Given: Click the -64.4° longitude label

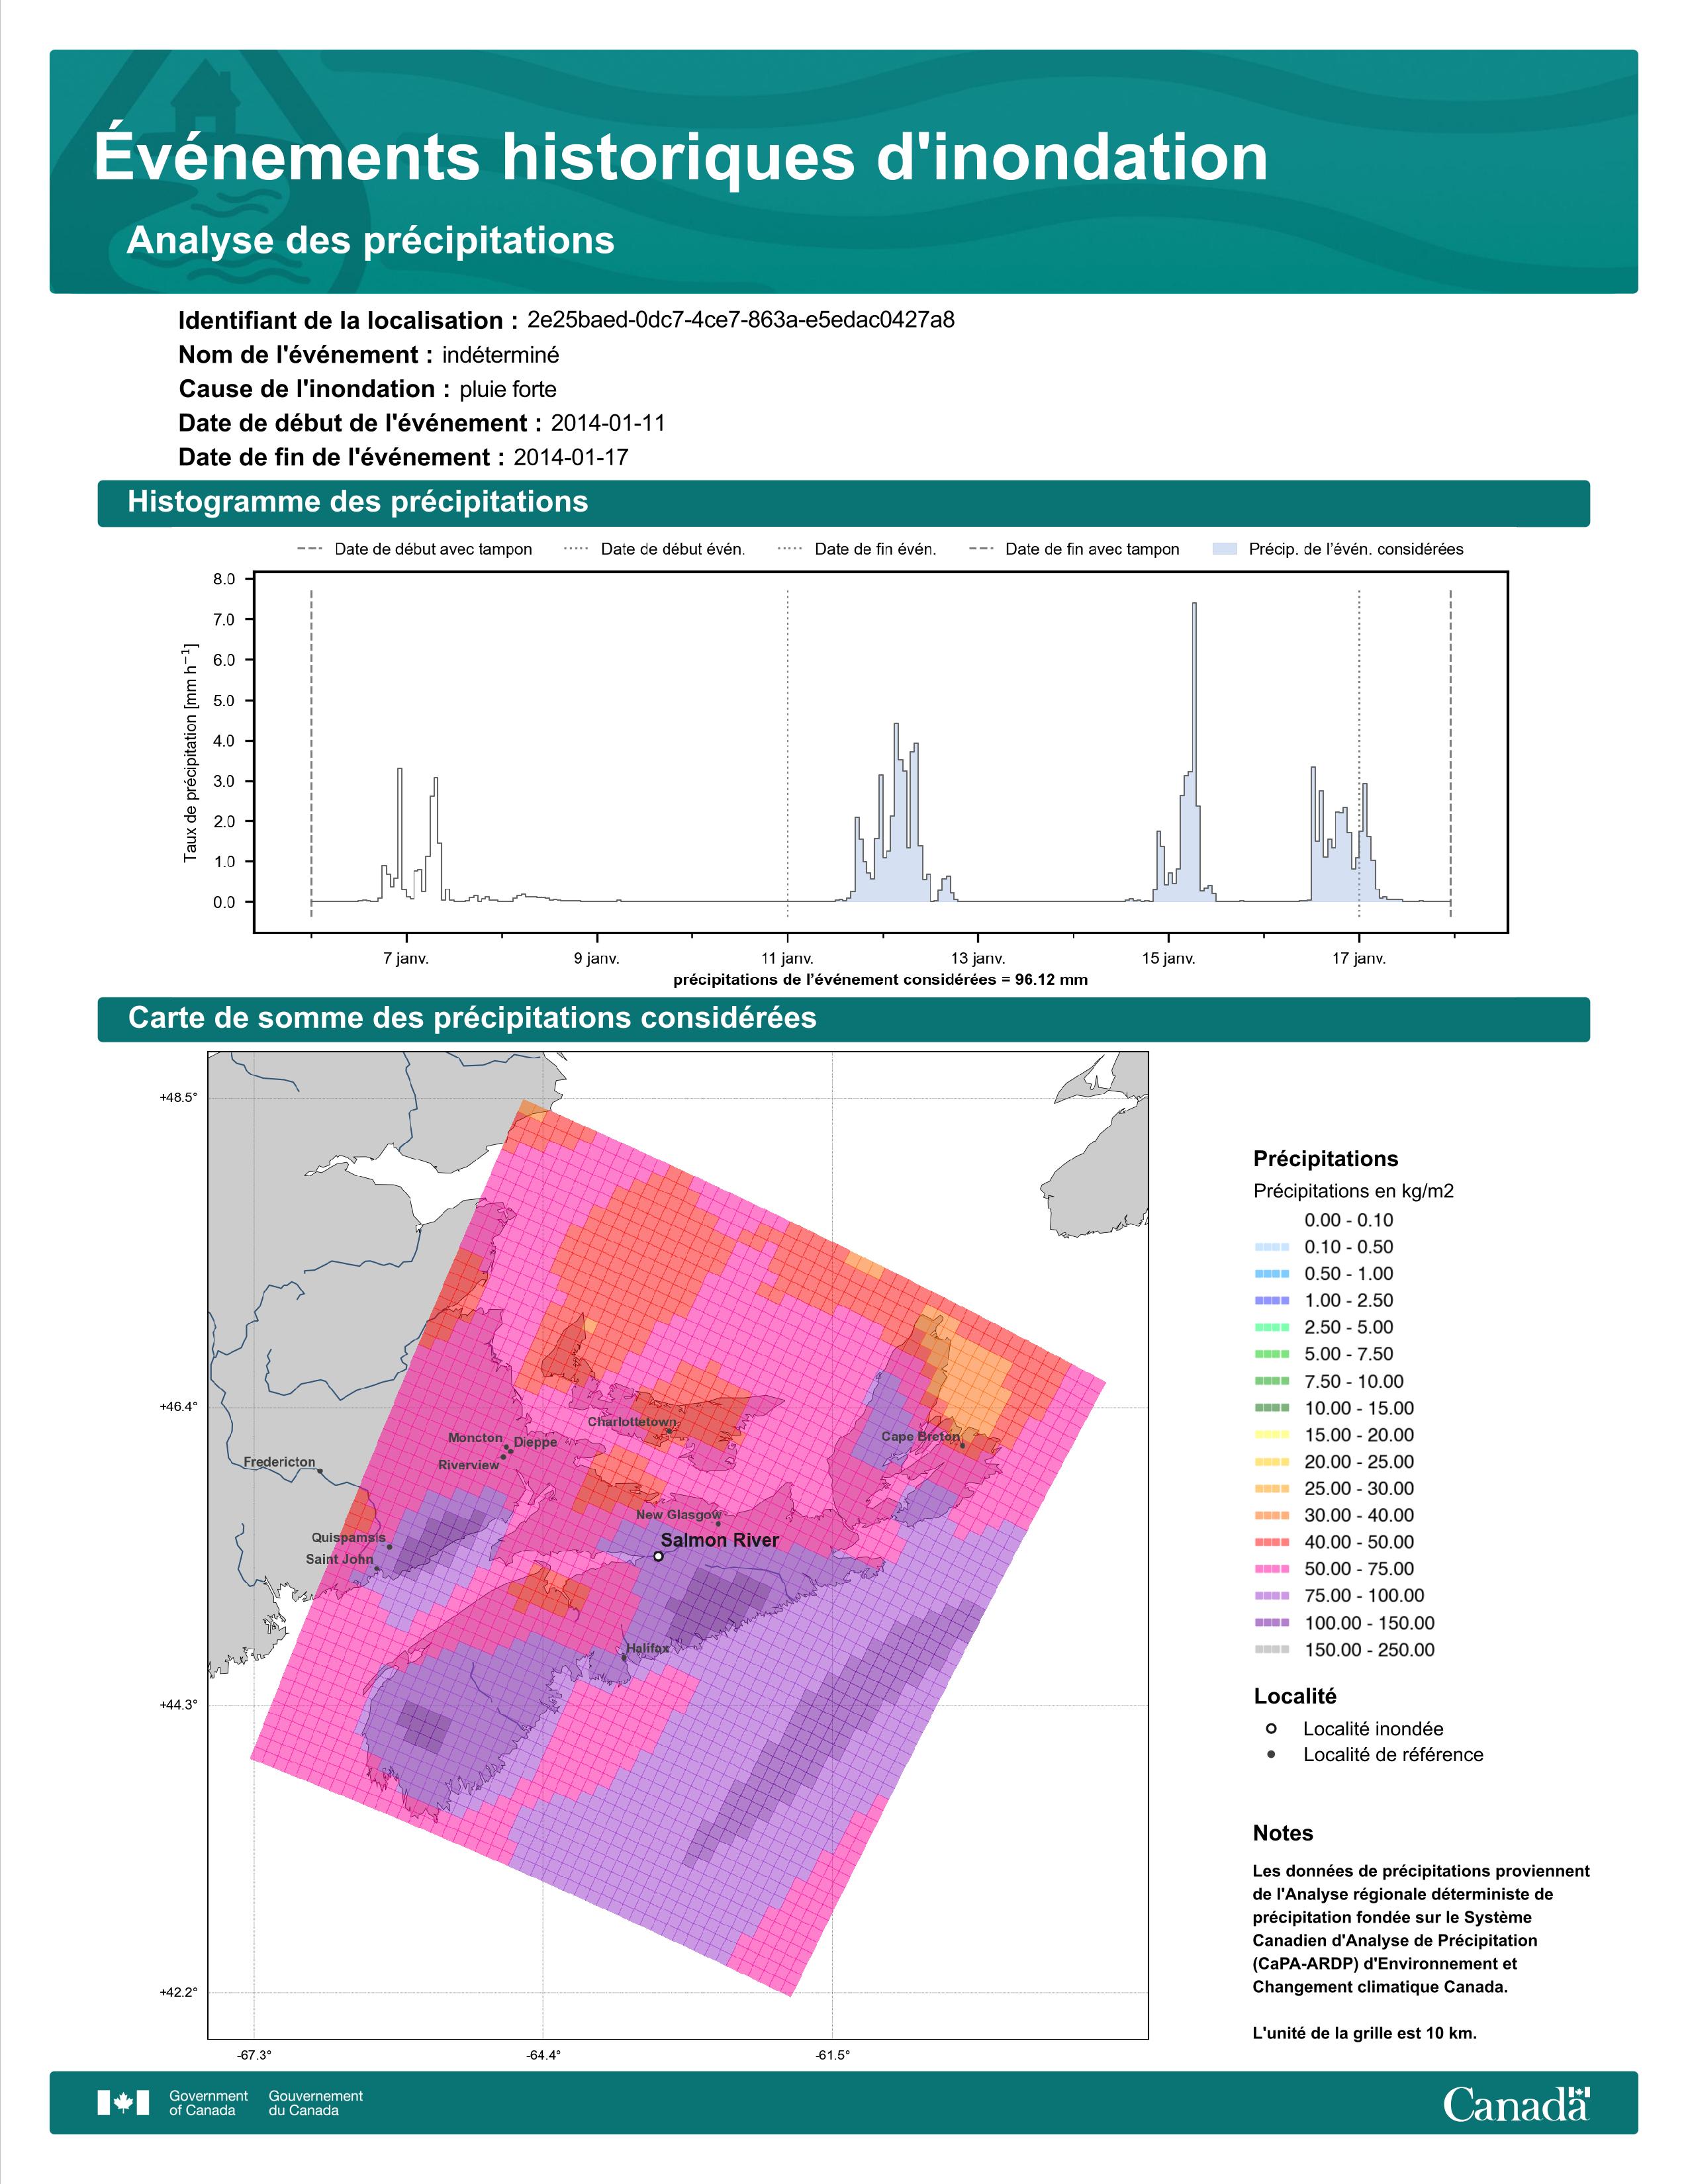Looking at the screenshot, I should 543,2055.
